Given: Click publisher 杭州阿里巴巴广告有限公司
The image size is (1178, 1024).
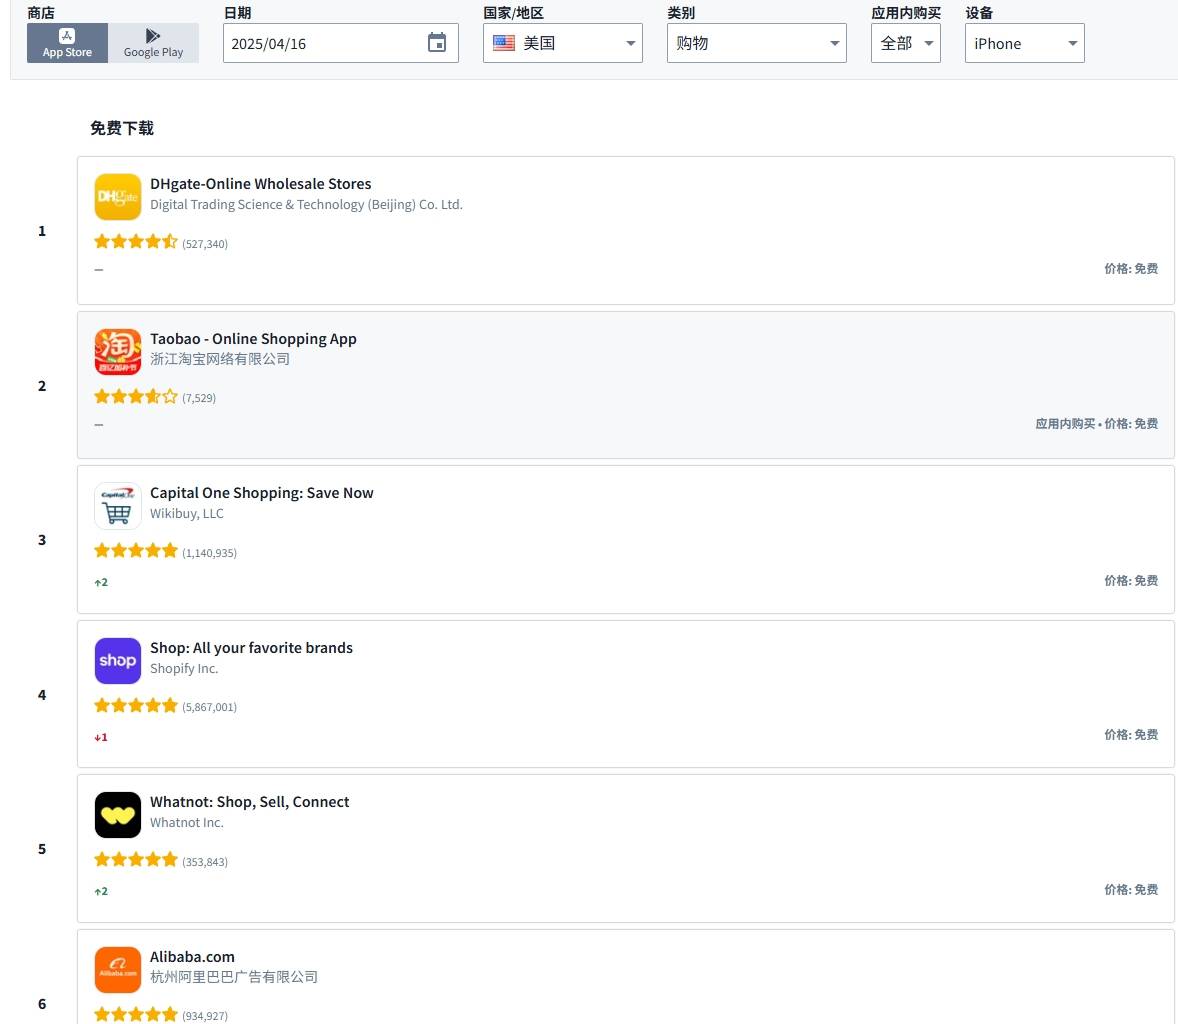Looking at the screenshot, I should 234,977.
